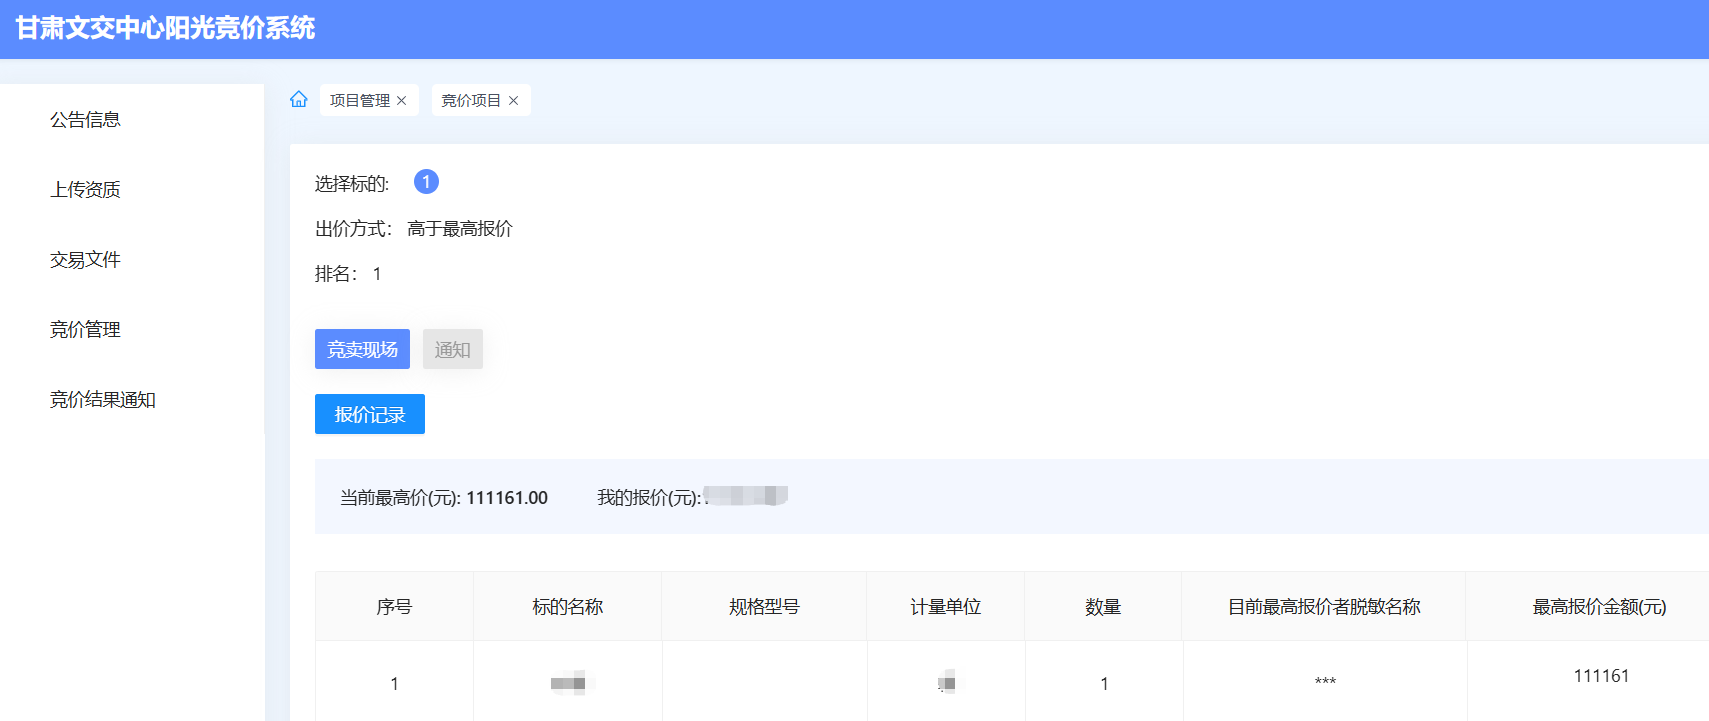Viewport: 1709px width, 721px height.
Task: Go to the home page icon
Action: click(x=298, y=99)
